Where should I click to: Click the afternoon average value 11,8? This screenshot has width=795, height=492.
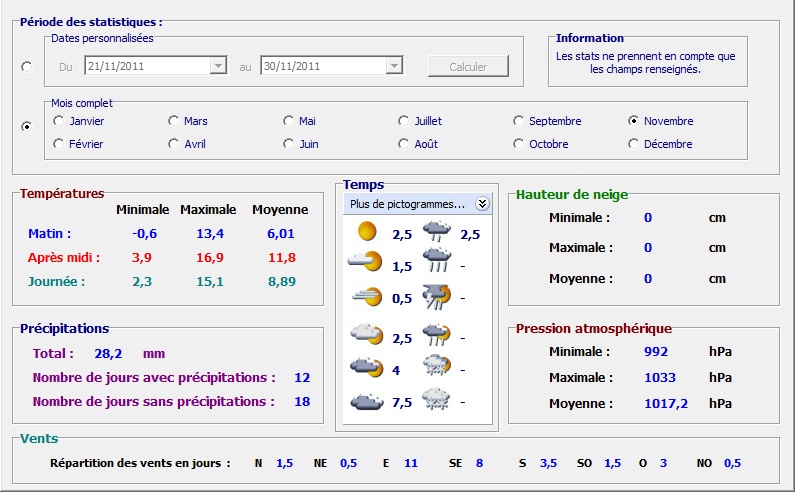click(282, 258)
